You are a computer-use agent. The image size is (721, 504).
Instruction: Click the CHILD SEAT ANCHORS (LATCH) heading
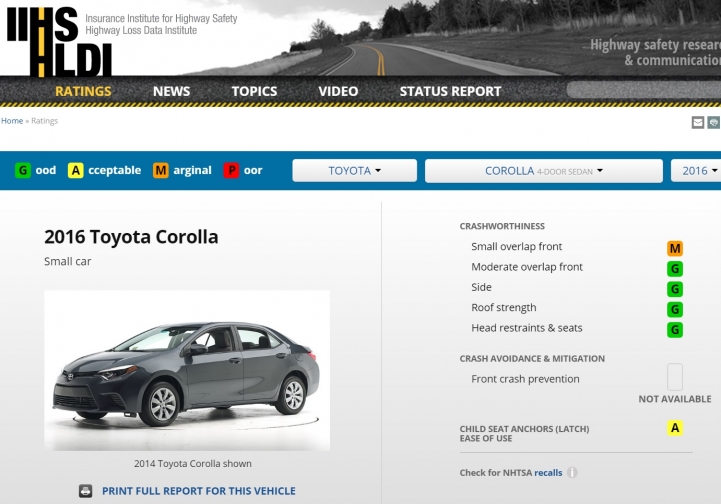(524, 433)
